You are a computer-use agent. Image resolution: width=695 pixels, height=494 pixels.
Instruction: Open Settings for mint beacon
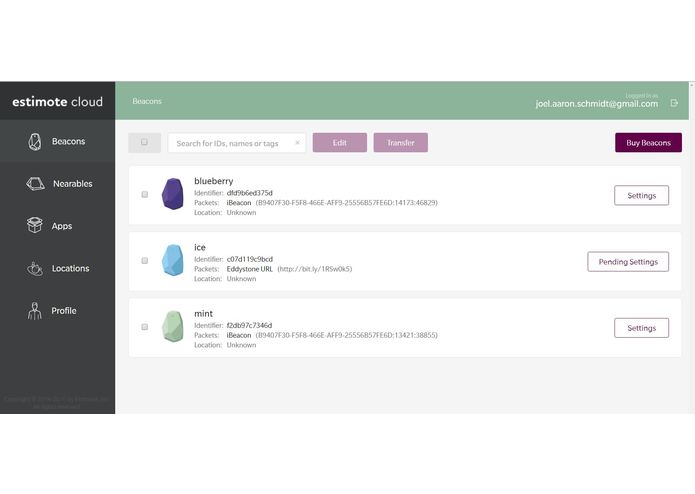click(x=641, y=328)
